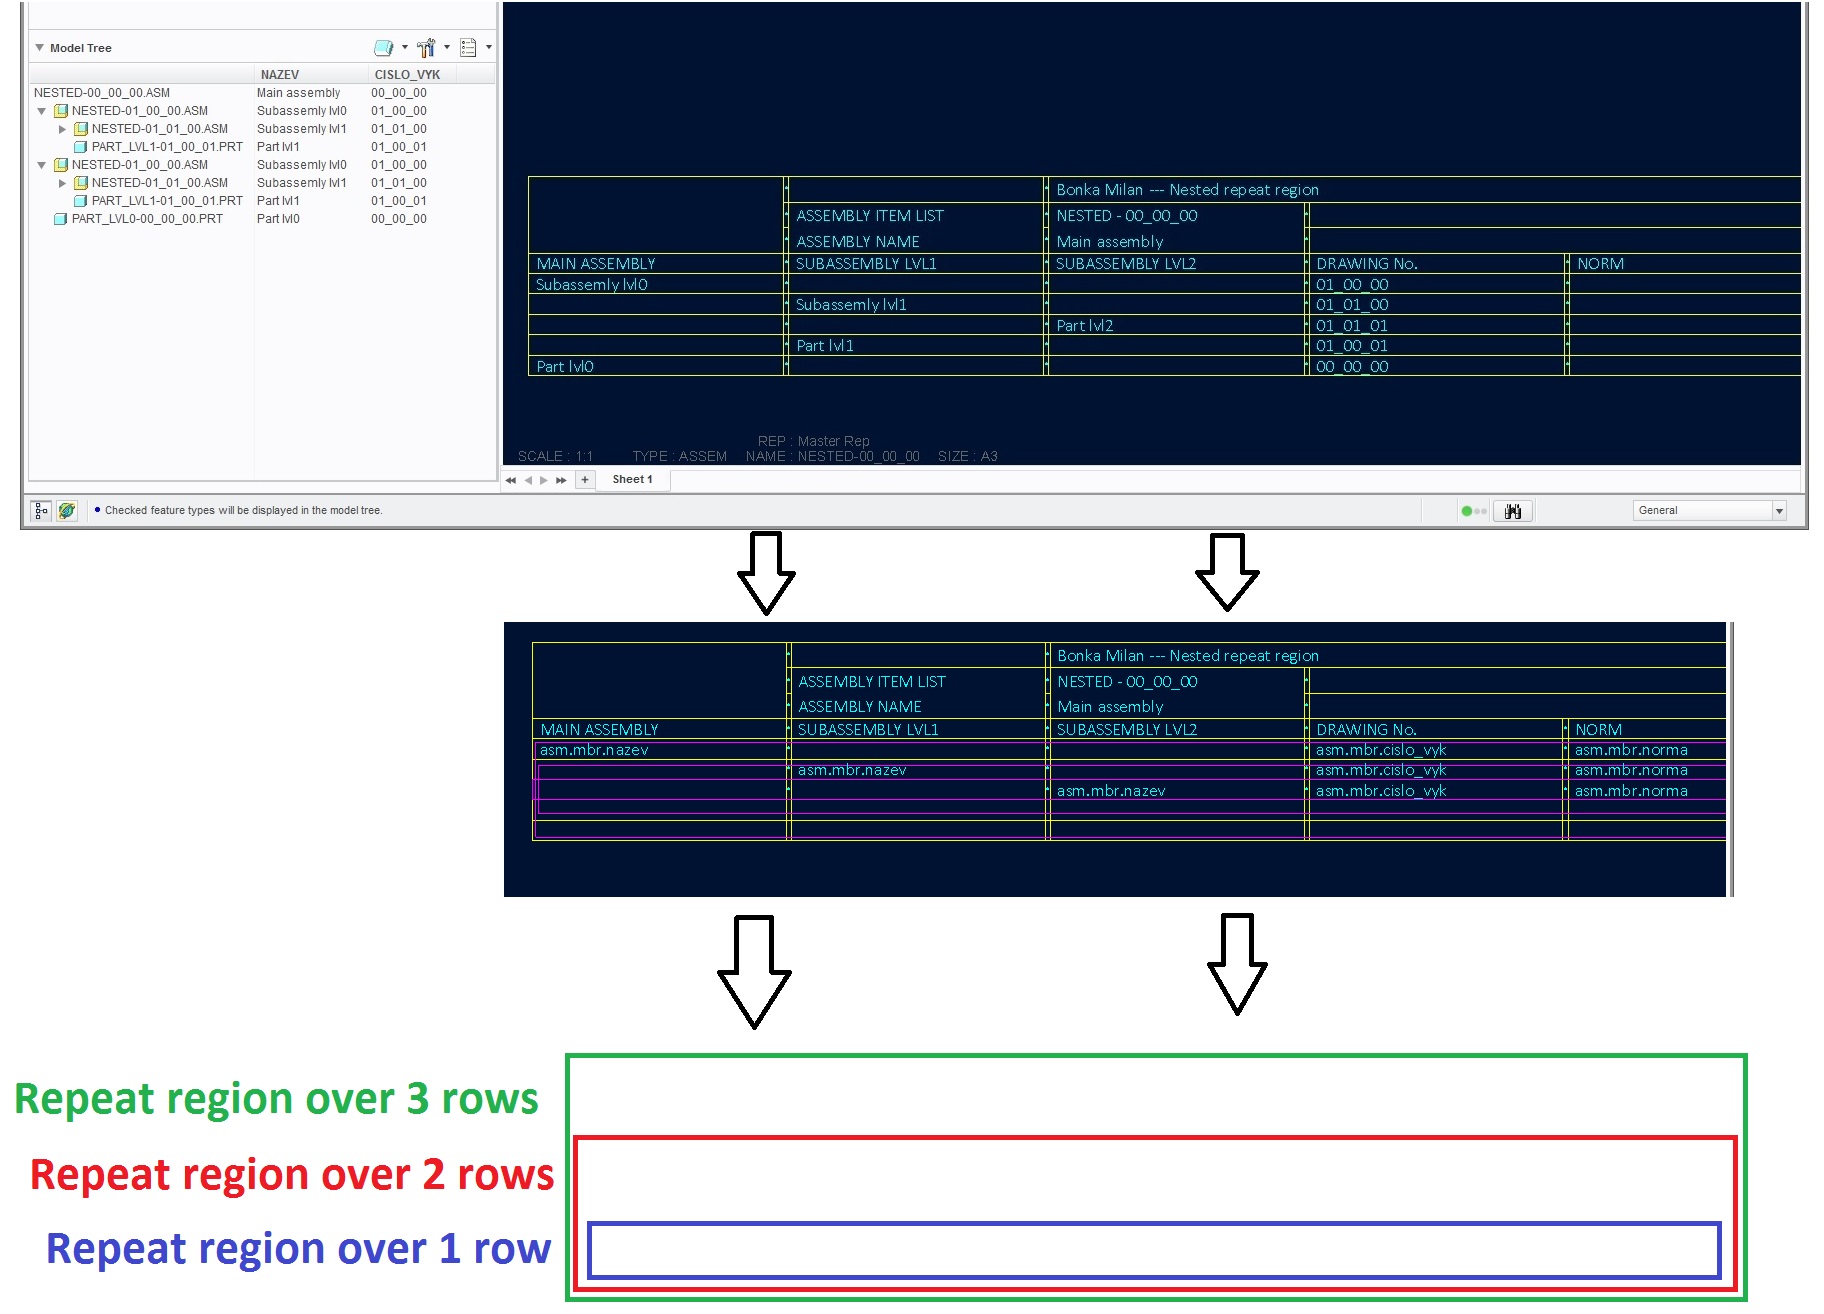
Task: Click 'Part lvl1' cell in the drawing table
Action: tap(825, 346)
